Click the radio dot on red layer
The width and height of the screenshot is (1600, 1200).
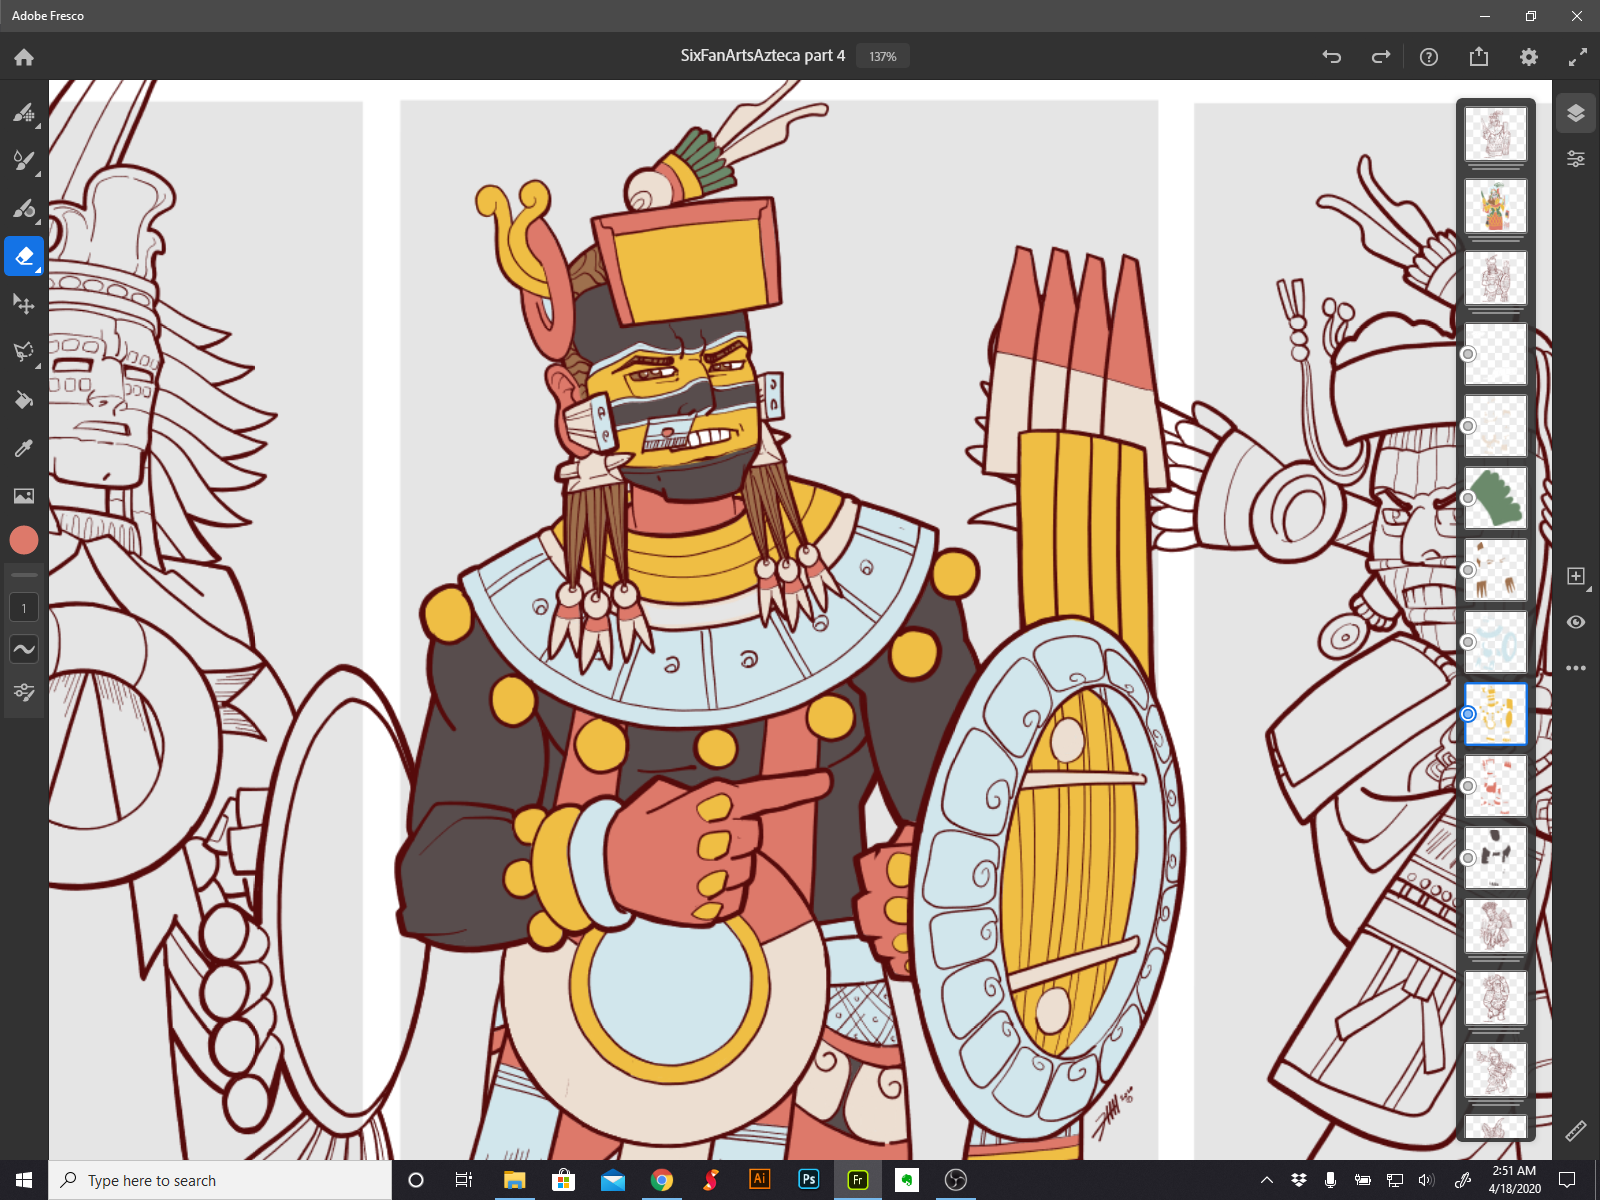pos(1468,786)
